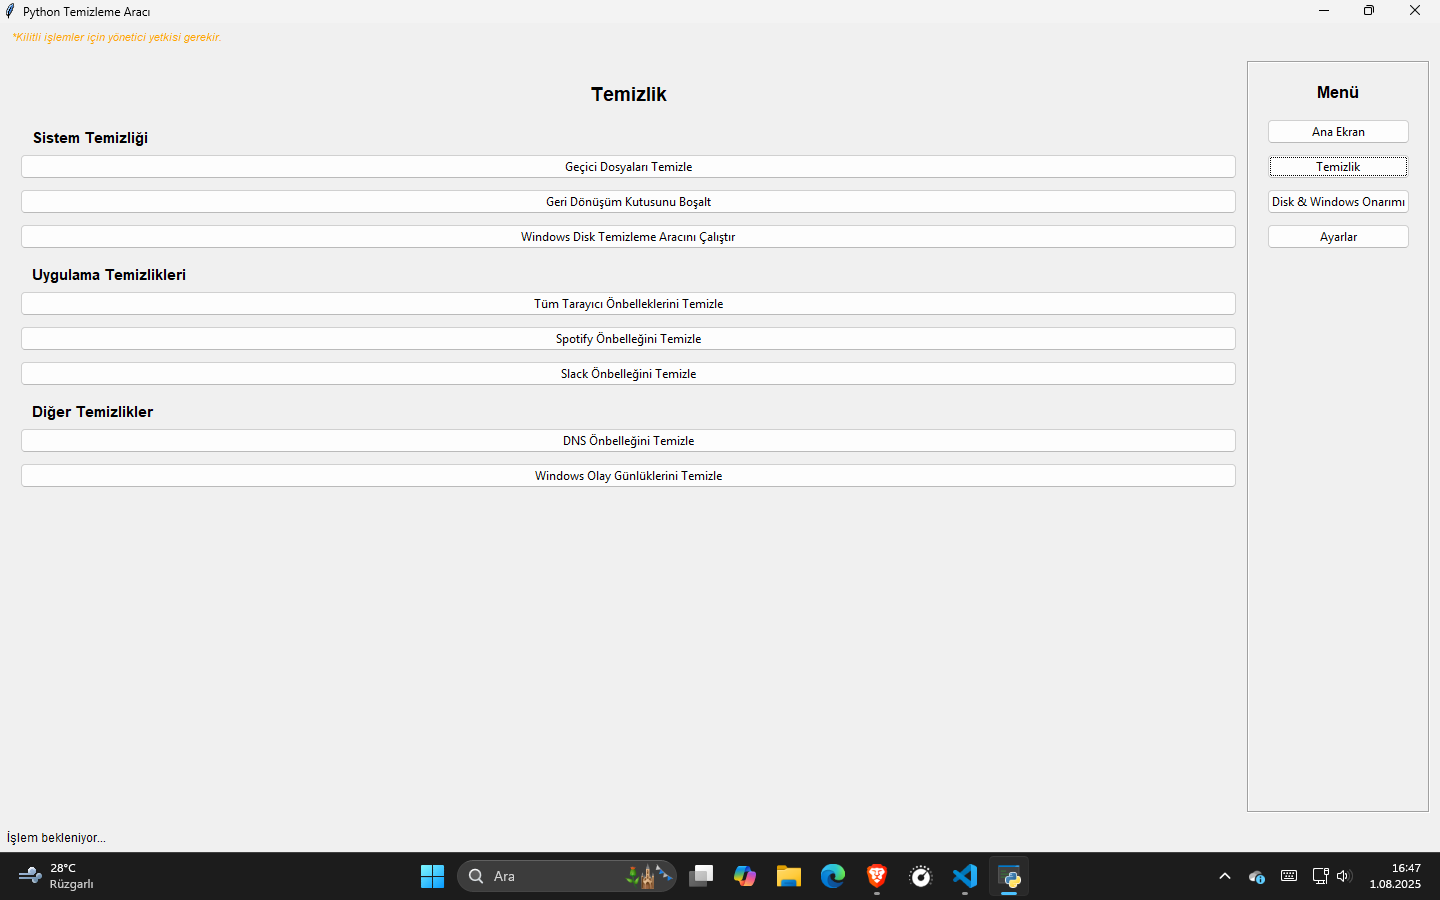Click the 'Diğer Temizlikler' section heading
Image resolution: width=1440 pixels, height=900 pixels.
pyautogui.click(x=92, y=412)
